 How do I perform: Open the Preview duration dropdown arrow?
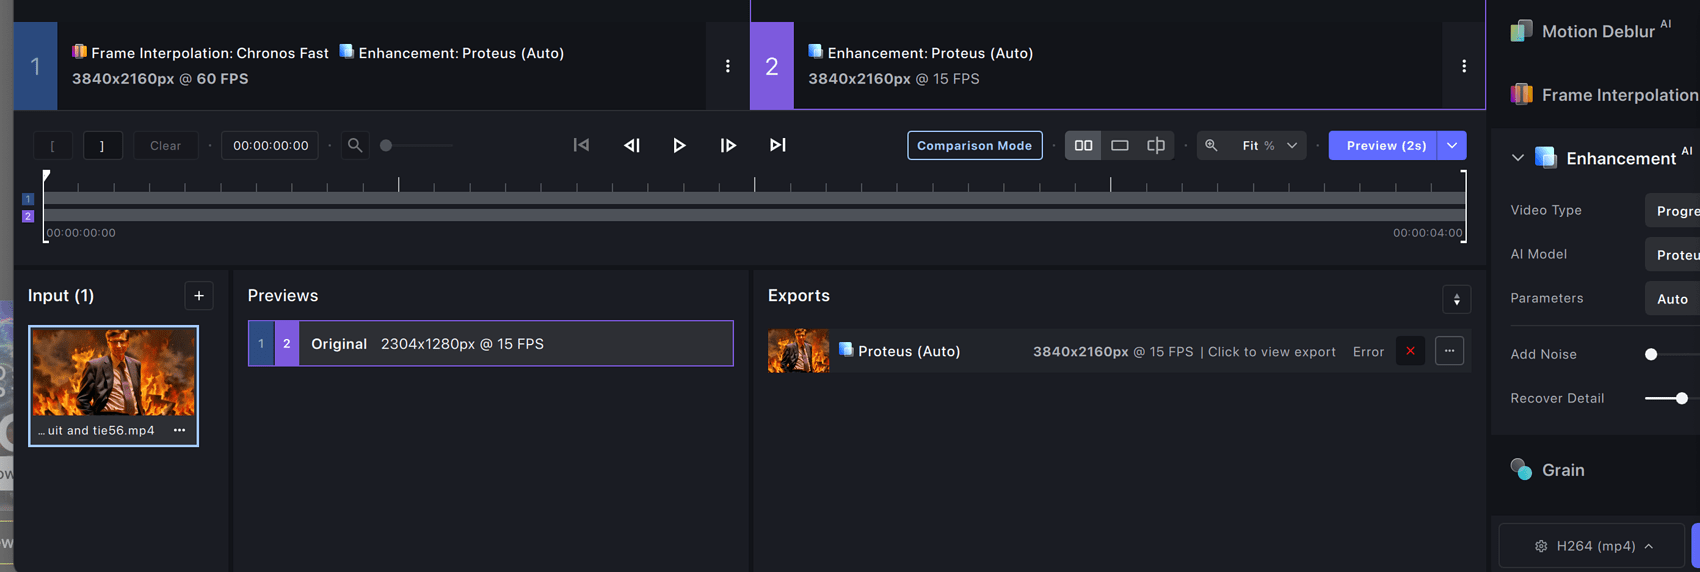click(1452, 146)
